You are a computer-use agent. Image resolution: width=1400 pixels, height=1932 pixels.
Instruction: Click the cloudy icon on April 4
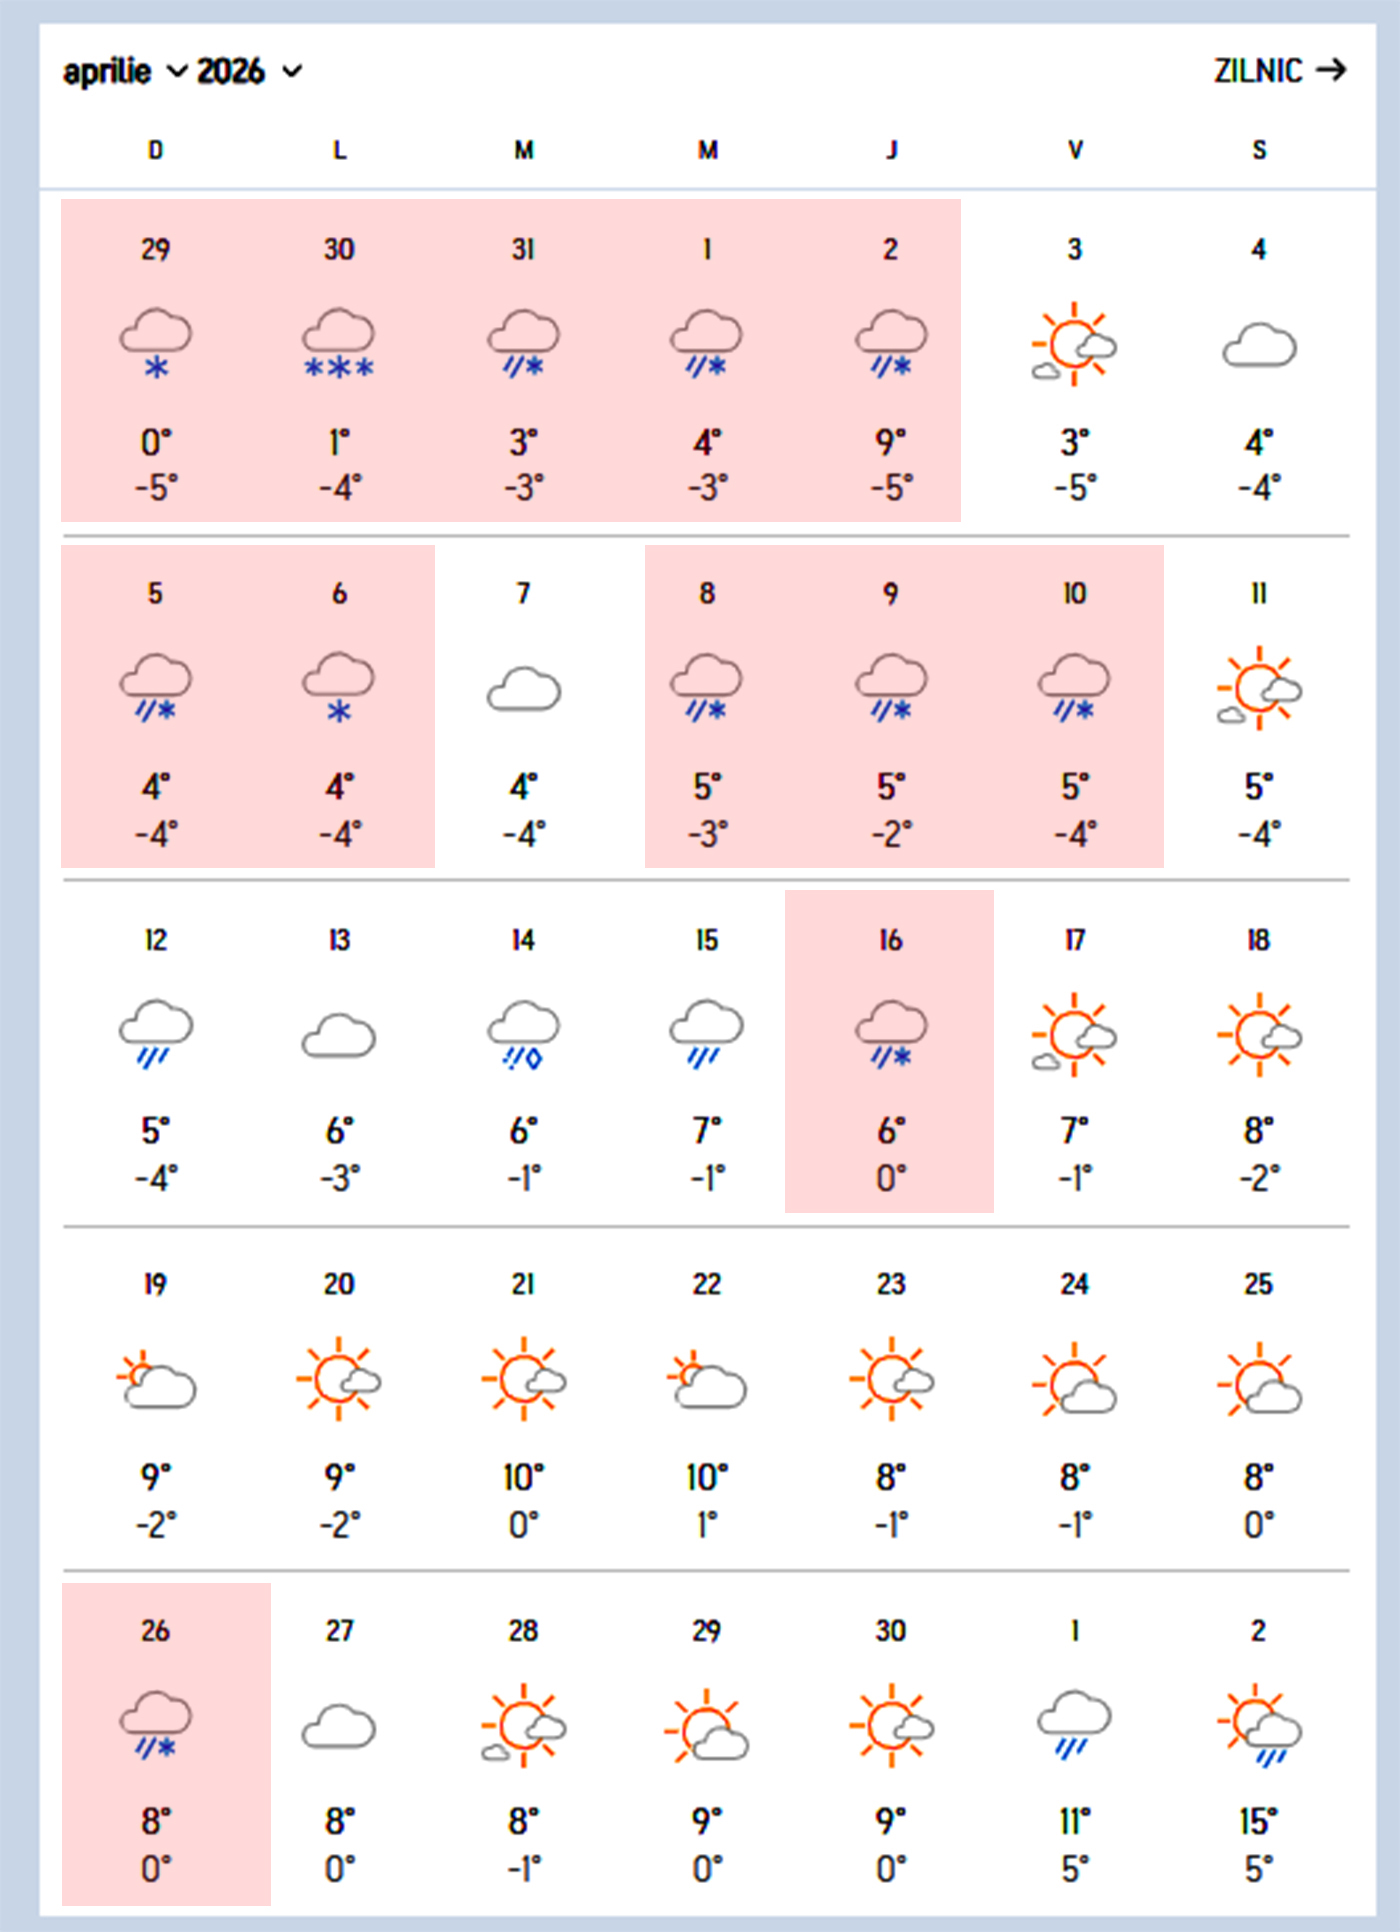[x=1259, y=345]
